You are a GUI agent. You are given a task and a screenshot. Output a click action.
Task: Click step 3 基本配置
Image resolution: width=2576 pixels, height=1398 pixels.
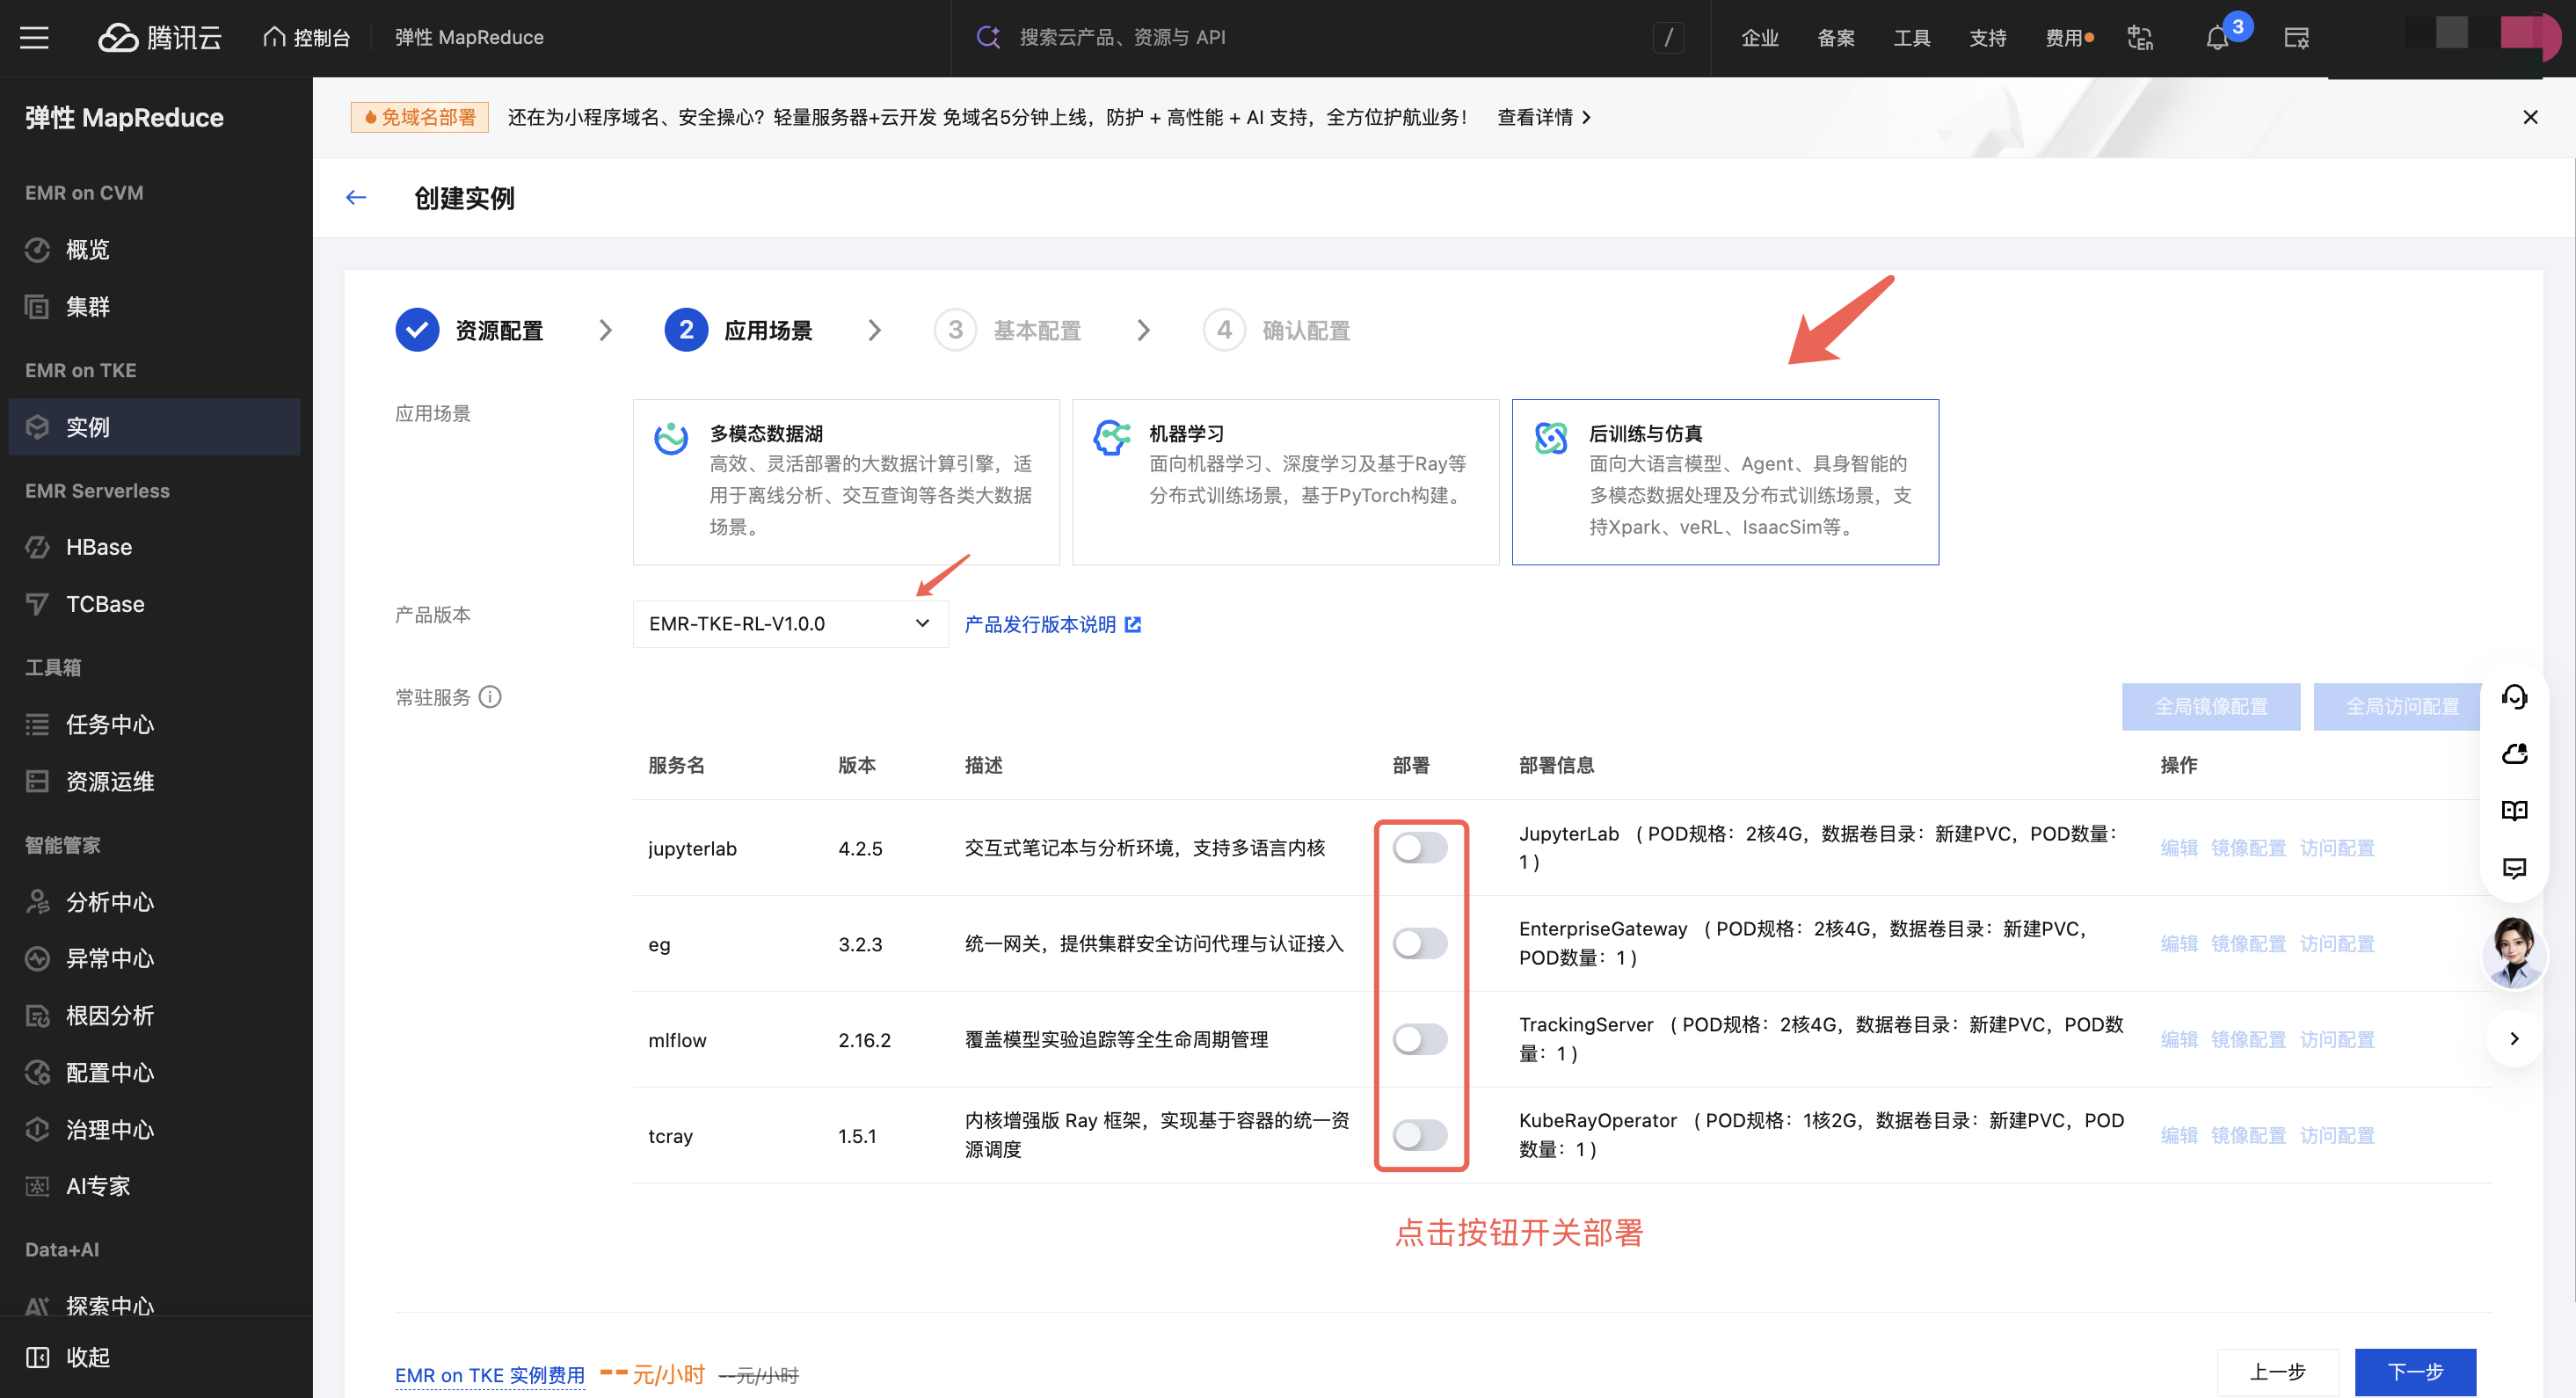coord(1008,330)
